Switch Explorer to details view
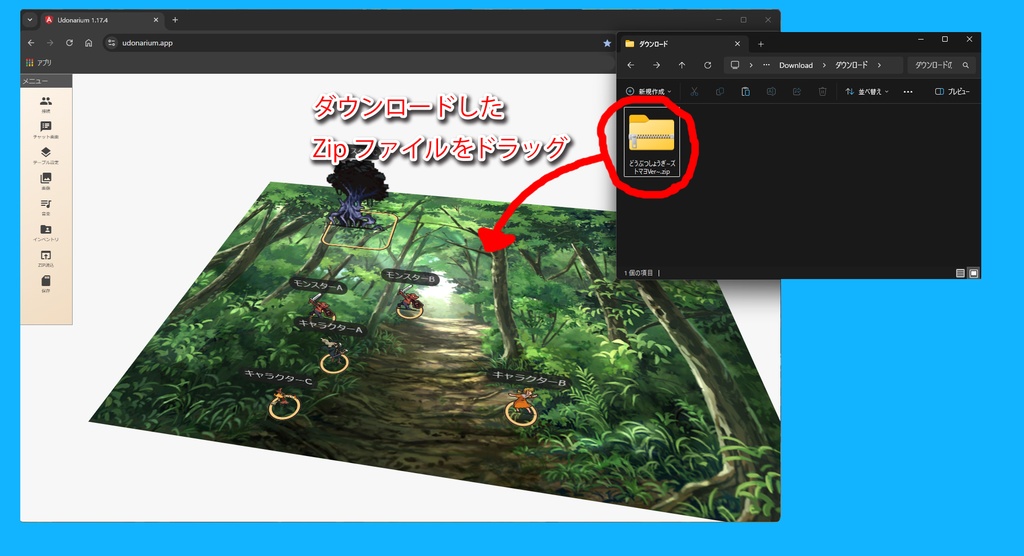 (x=960, y=273)
